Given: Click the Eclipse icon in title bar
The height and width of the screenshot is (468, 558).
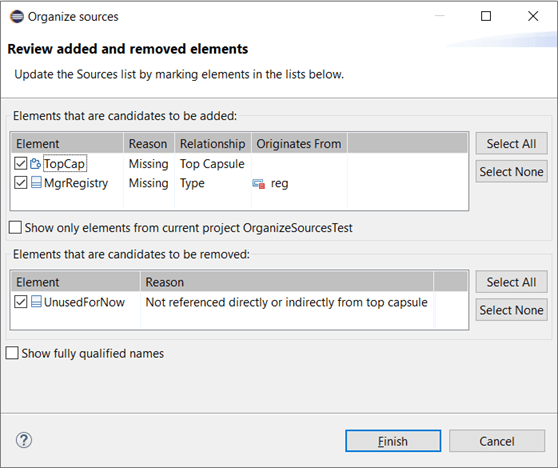Looking at the screenshot, I should pos(17,16).
